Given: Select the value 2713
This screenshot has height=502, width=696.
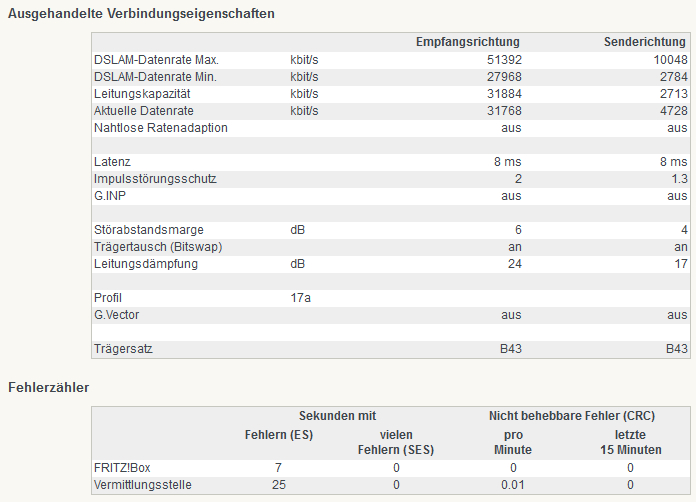Looking at the screenshot, I should point(674,94).
